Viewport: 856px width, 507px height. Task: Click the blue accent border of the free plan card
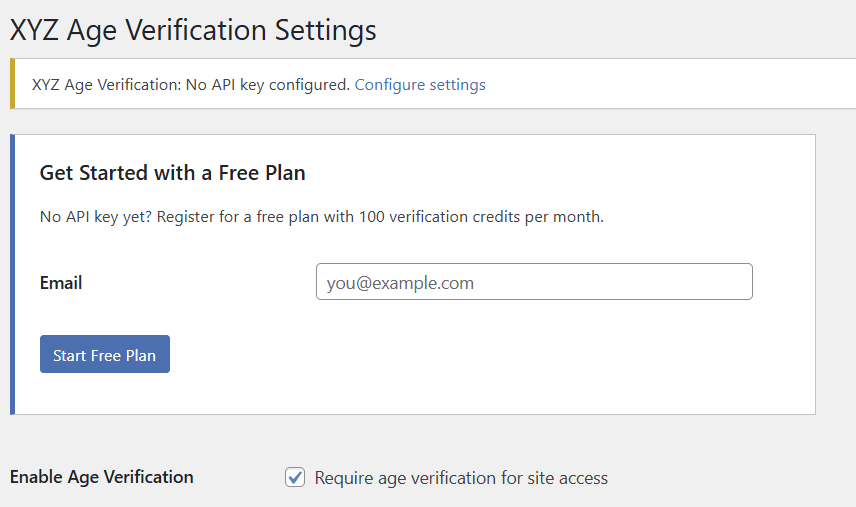[12, 274]
